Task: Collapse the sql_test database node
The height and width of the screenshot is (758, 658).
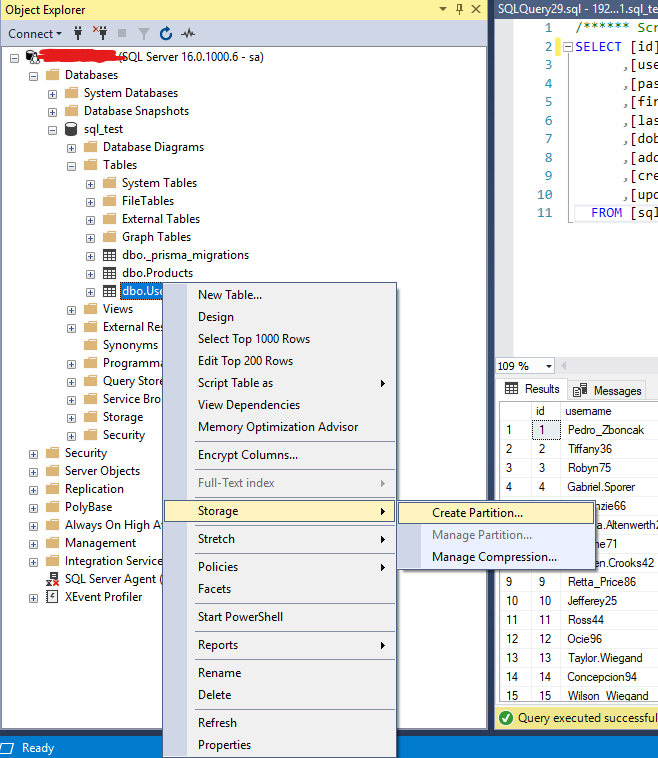Action: 52,130
